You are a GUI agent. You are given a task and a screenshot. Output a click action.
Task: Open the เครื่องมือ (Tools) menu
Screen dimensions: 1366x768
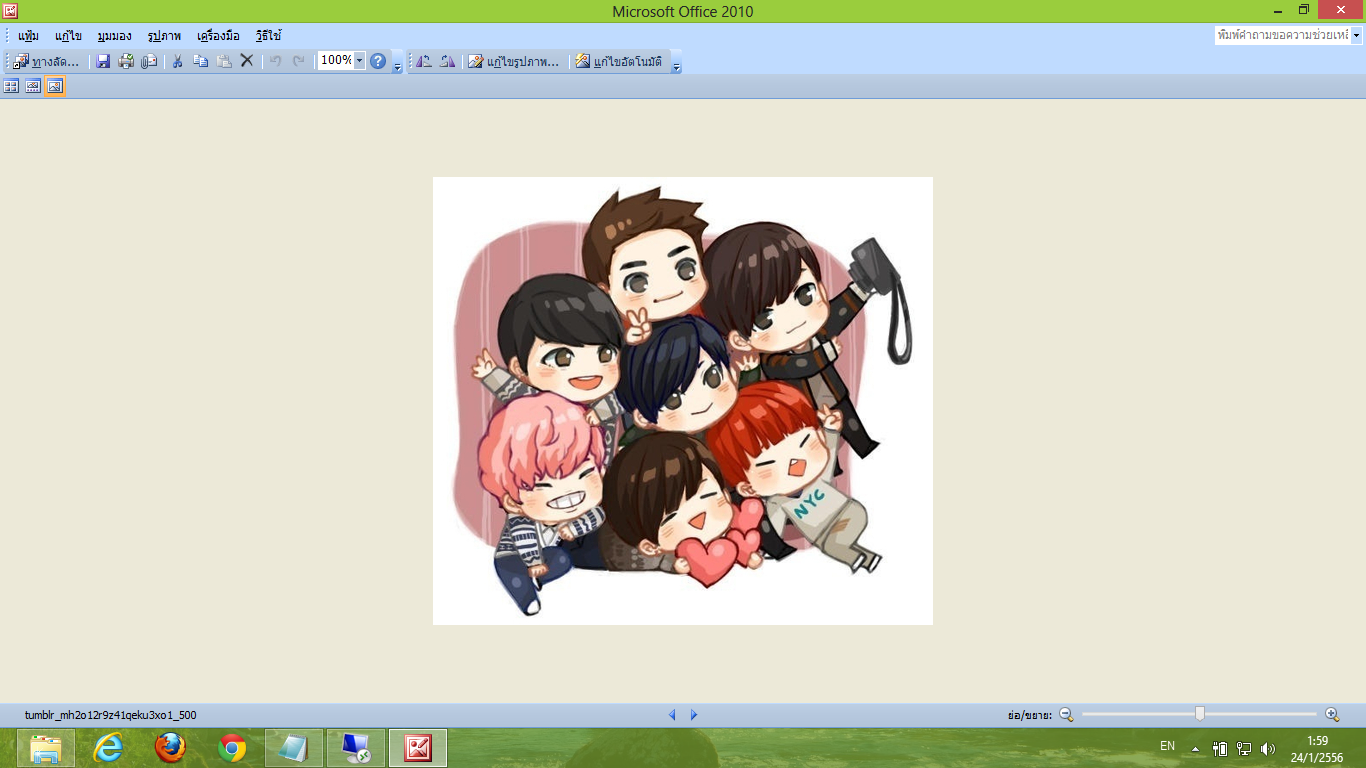tap(219, 36)
